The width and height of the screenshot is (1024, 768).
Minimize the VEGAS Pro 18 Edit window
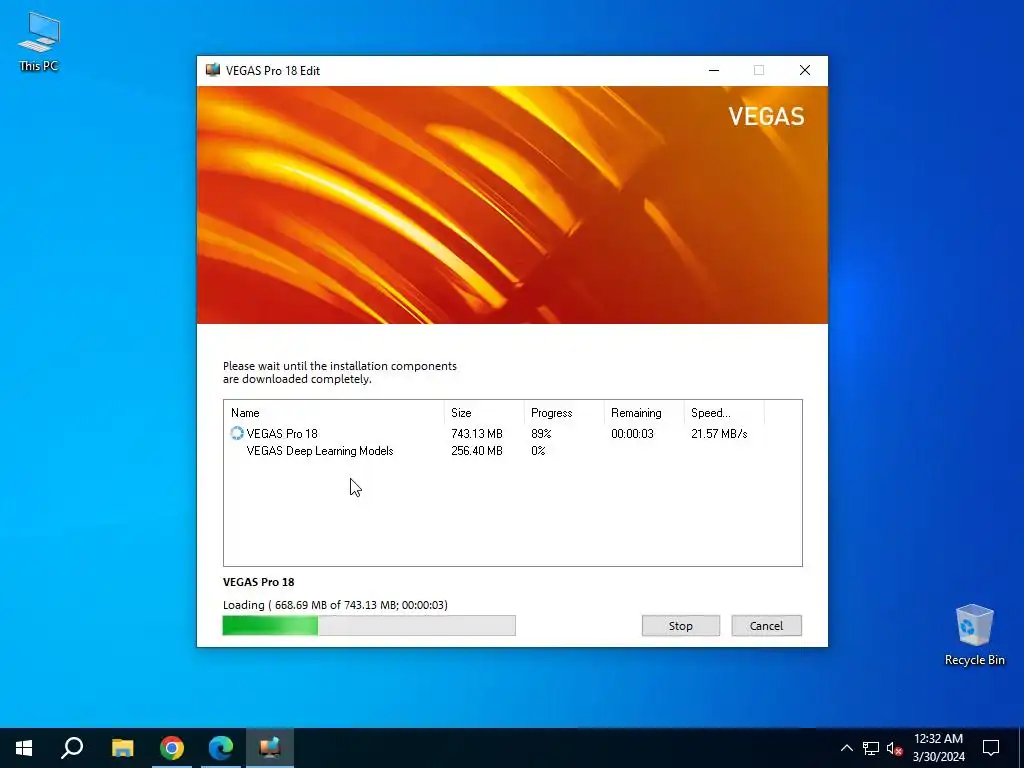pyautogui.click(x=714, y=70)
